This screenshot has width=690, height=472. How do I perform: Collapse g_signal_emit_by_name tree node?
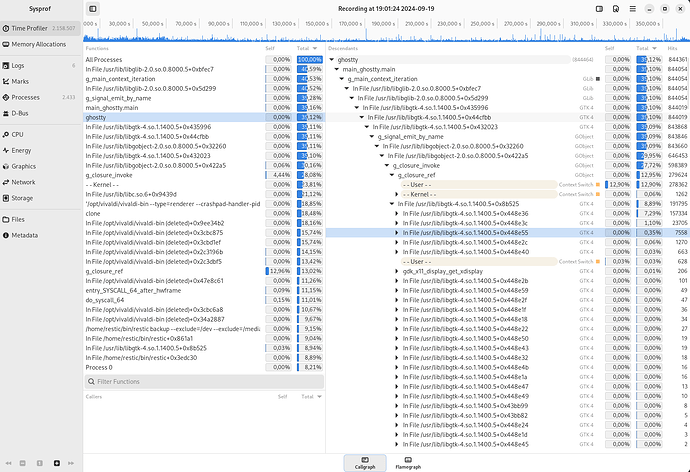(x=372, y=136)
